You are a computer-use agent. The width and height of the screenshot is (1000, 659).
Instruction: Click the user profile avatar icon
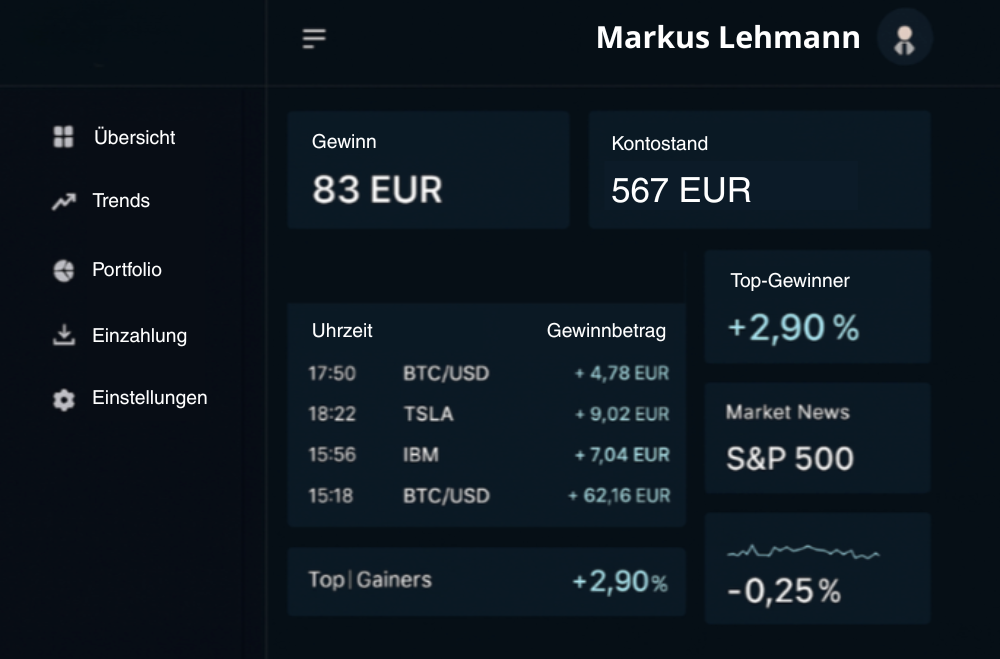(904, 37)
